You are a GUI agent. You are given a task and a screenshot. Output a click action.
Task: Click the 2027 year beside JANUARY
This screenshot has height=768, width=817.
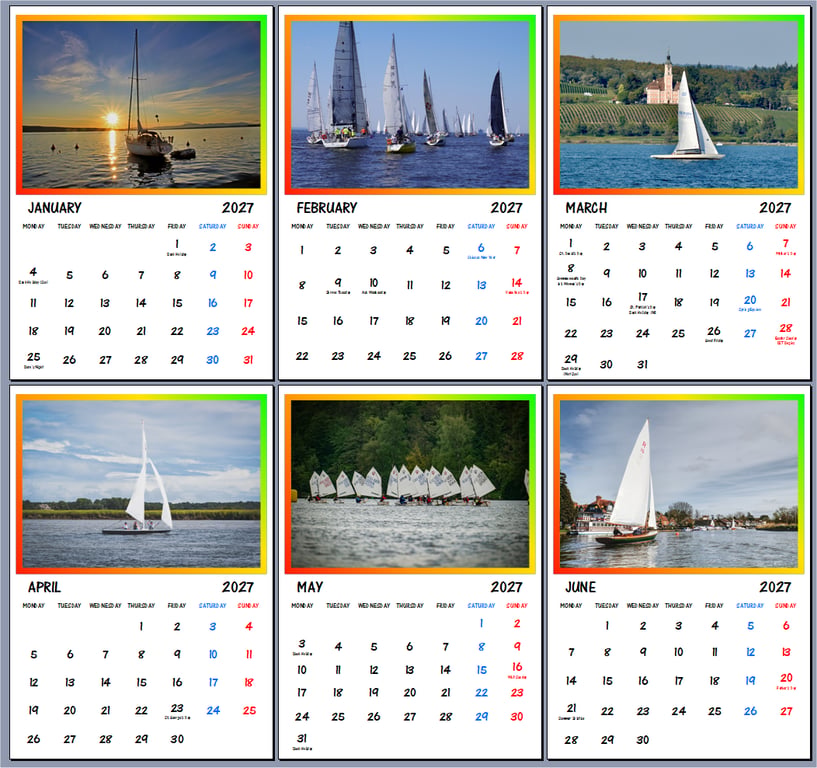(x=238, y=208)
